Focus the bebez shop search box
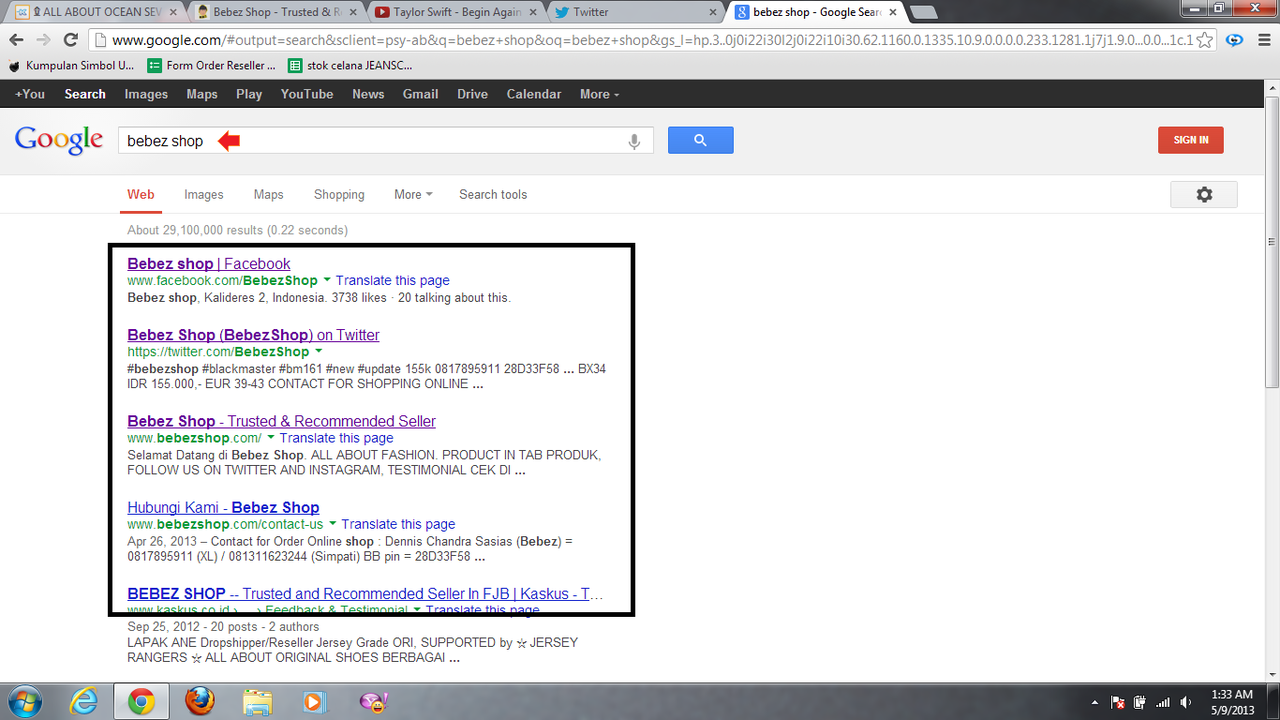The width and height of the screenshot is (1280, 720). [x=386, y=141]
